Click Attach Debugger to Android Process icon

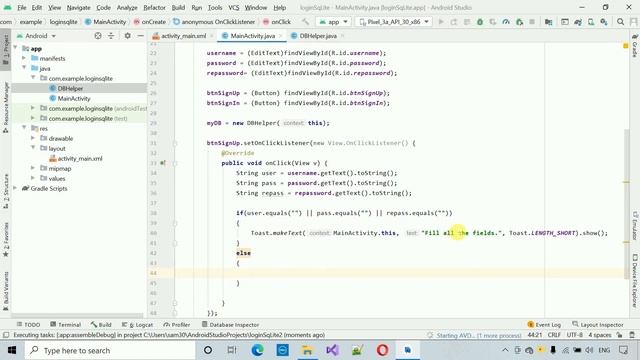pos(519,22)
